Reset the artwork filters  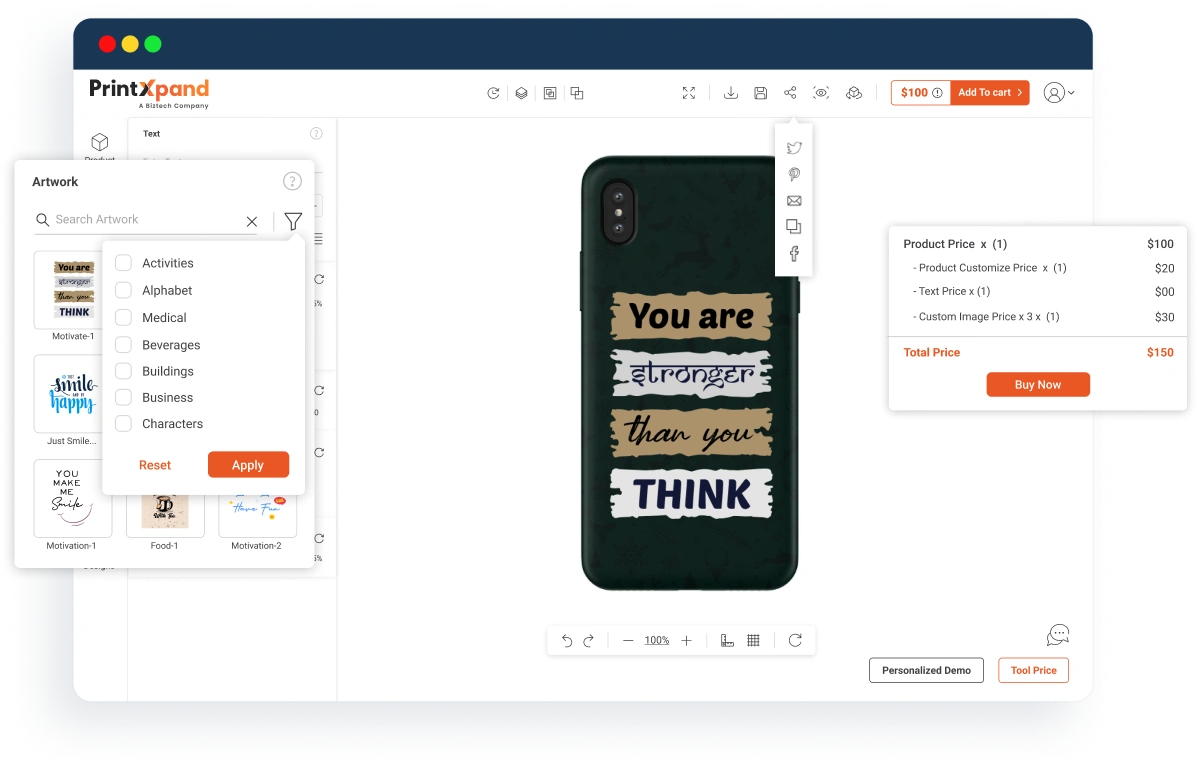click(x=154, y=465)
